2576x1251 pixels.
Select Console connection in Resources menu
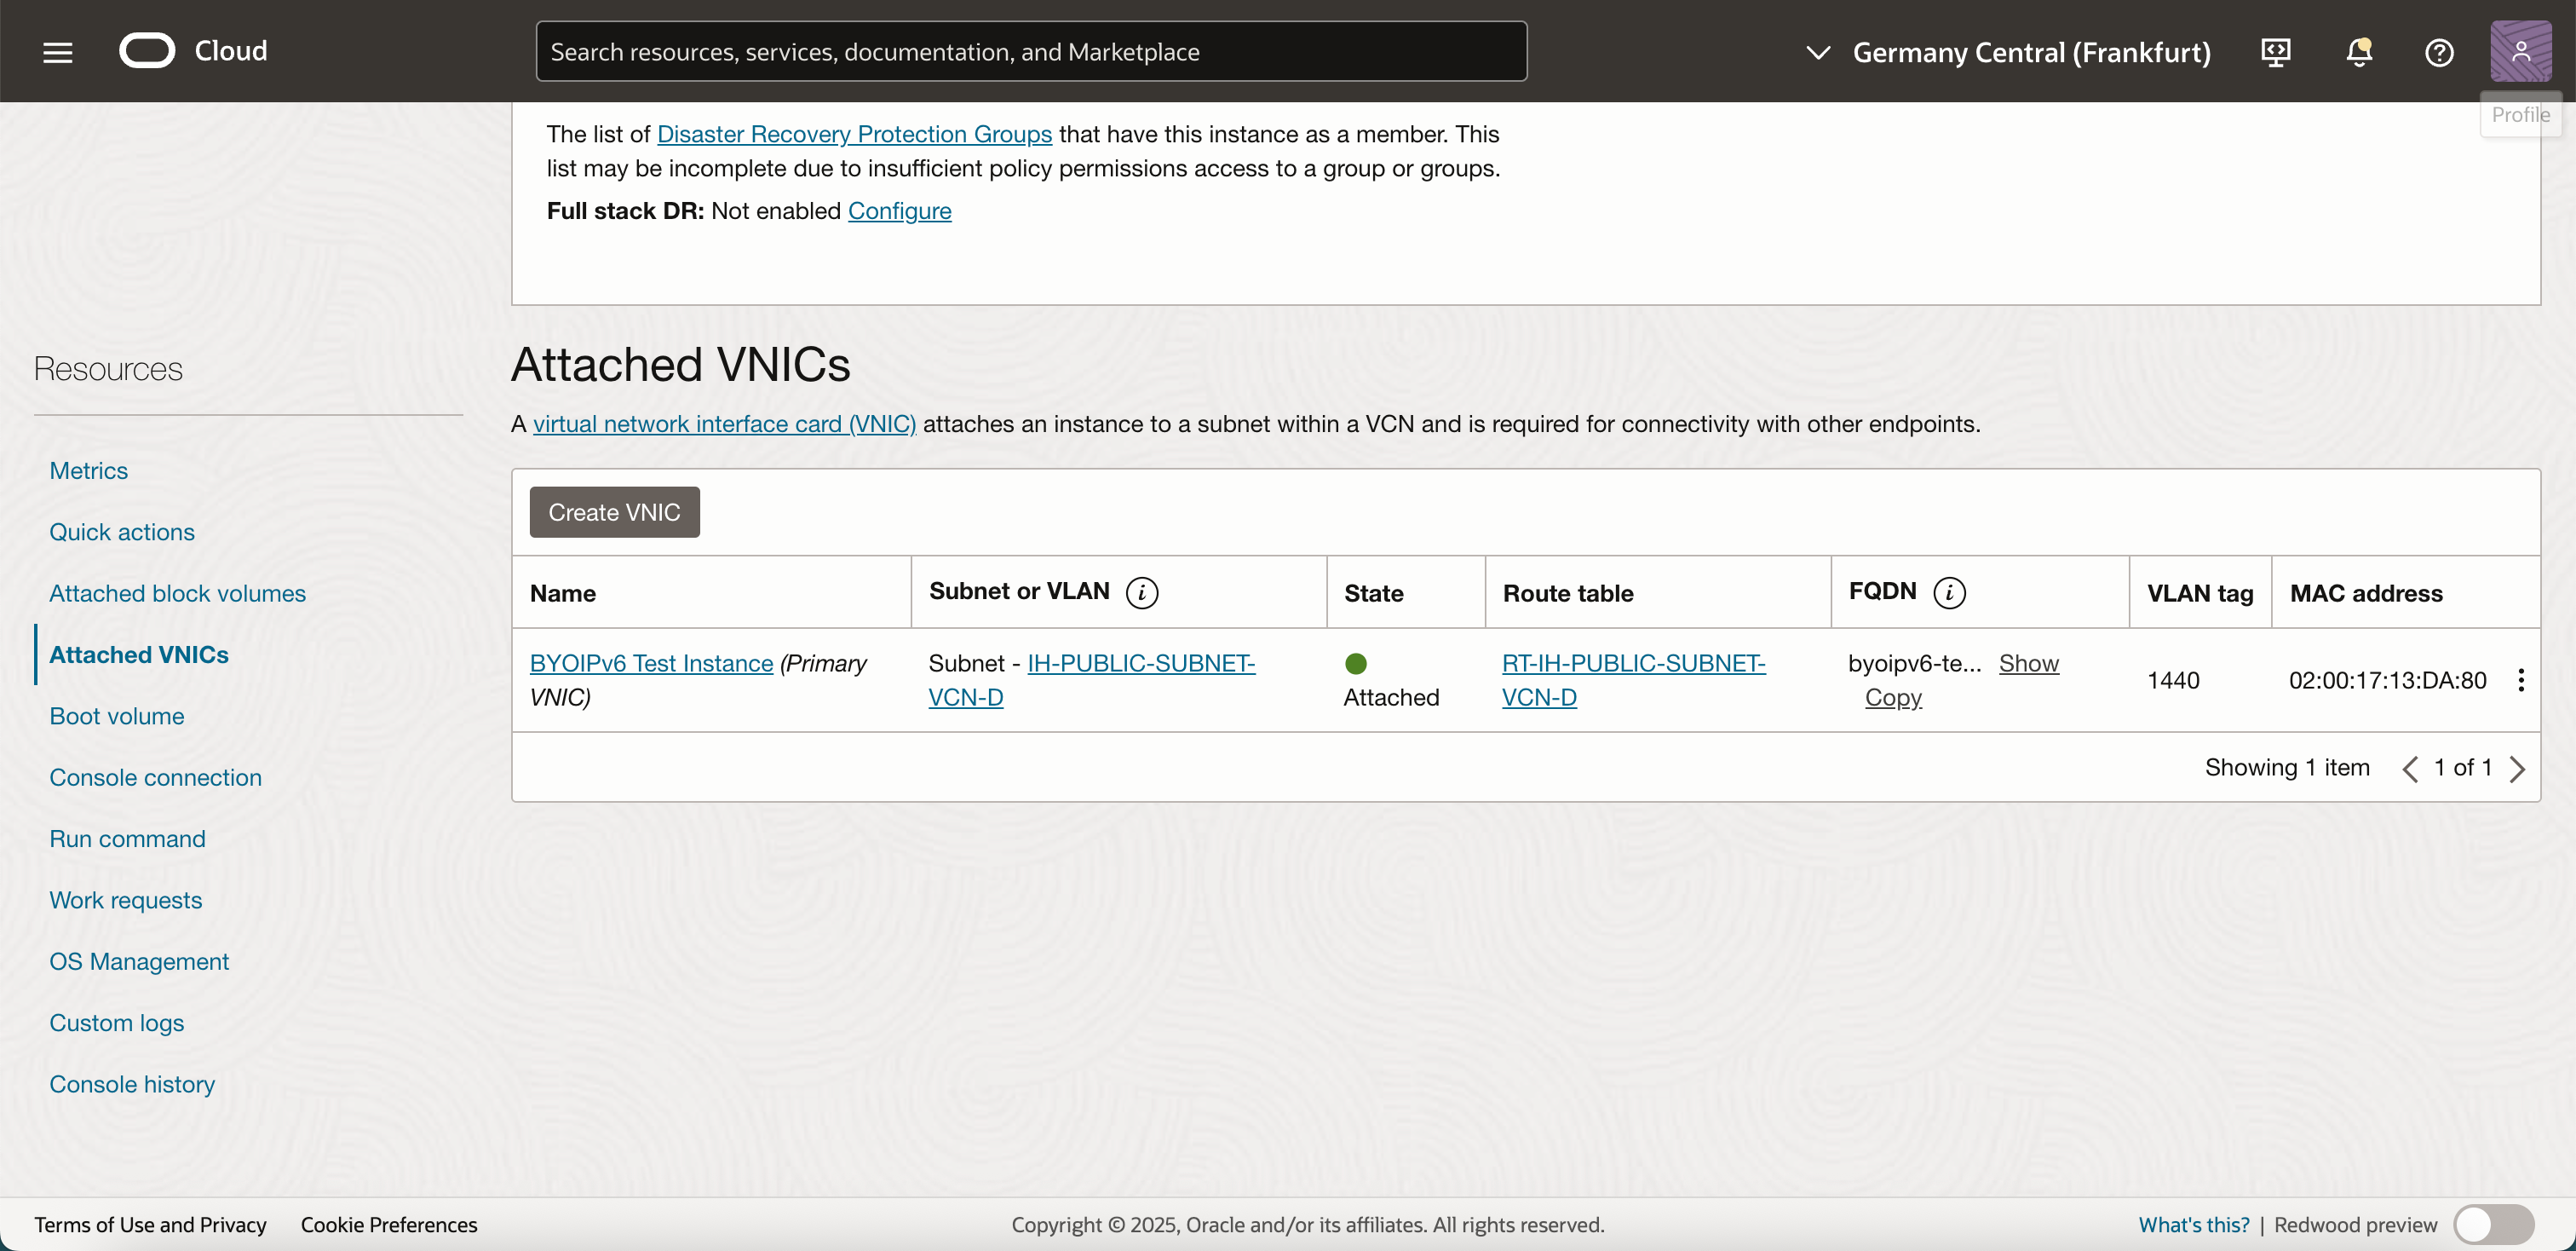(155, 777)
